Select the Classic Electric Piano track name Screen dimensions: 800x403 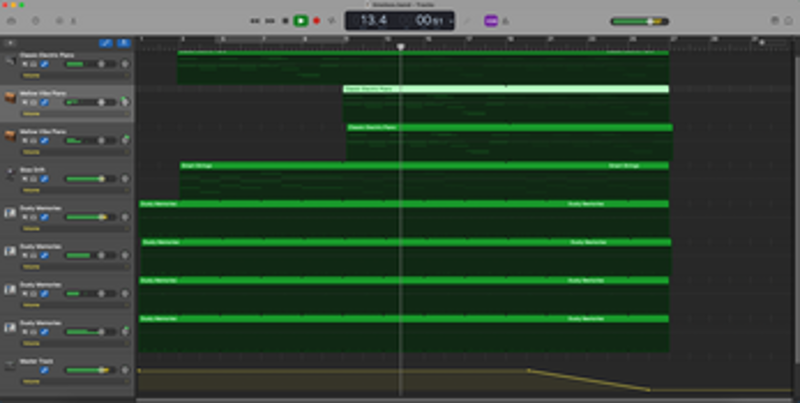click(x=46, y=55)
